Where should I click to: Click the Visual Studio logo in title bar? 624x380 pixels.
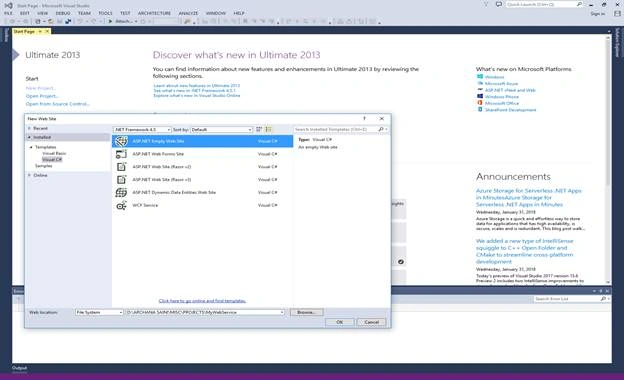pos(8,5)
